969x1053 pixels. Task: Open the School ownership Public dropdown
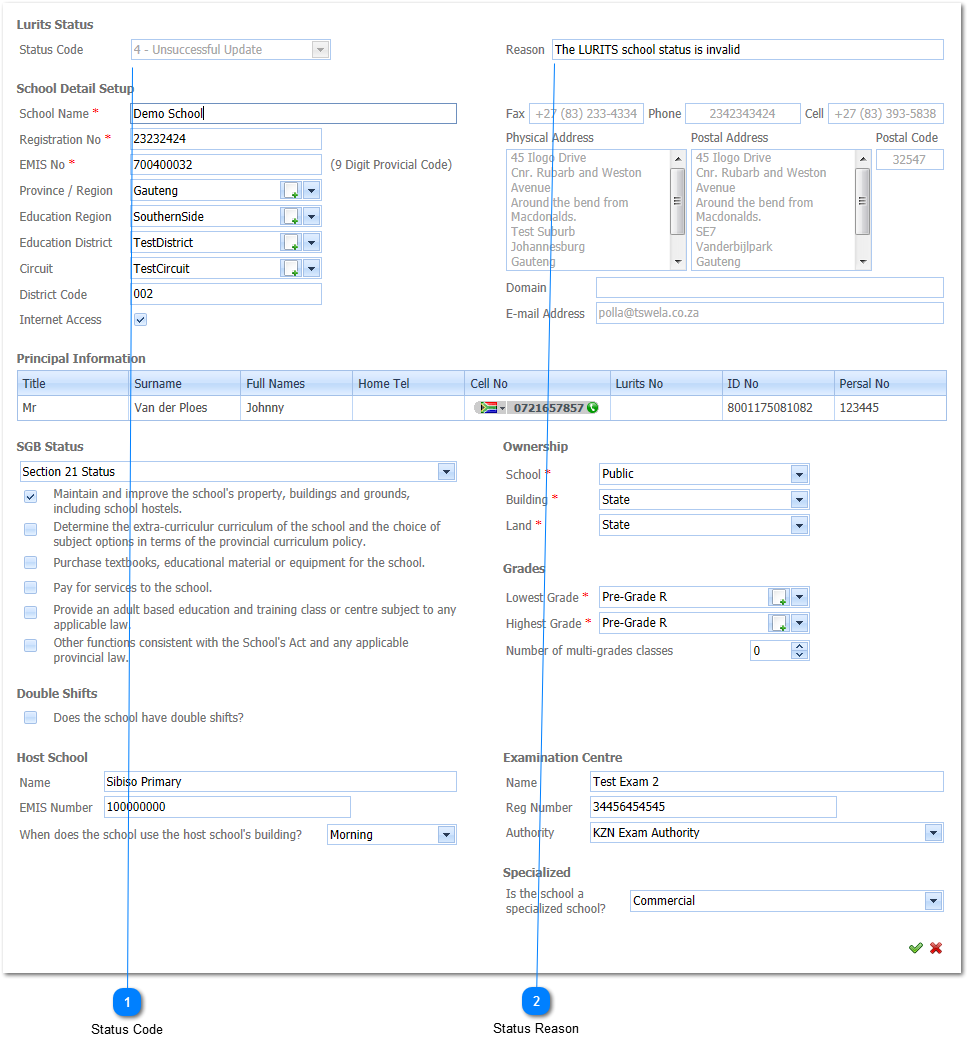tap(799, 474)
